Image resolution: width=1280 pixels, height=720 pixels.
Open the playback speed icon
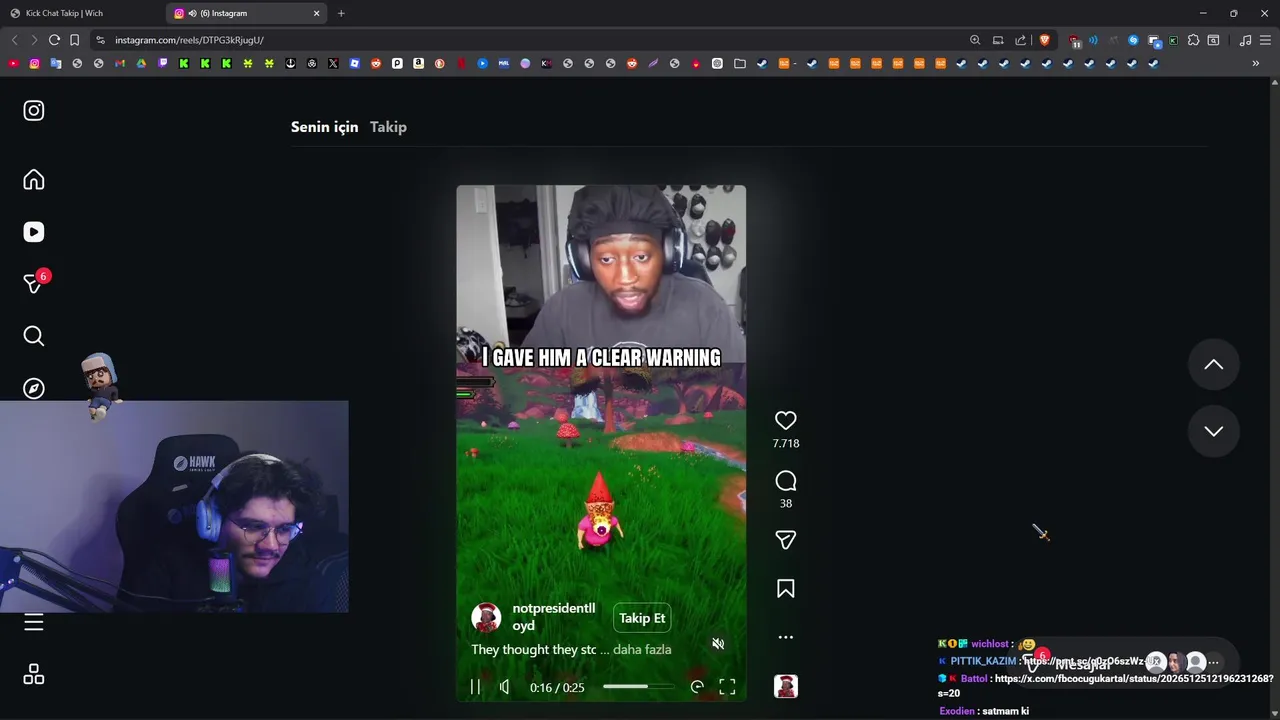tap(697, 687)
